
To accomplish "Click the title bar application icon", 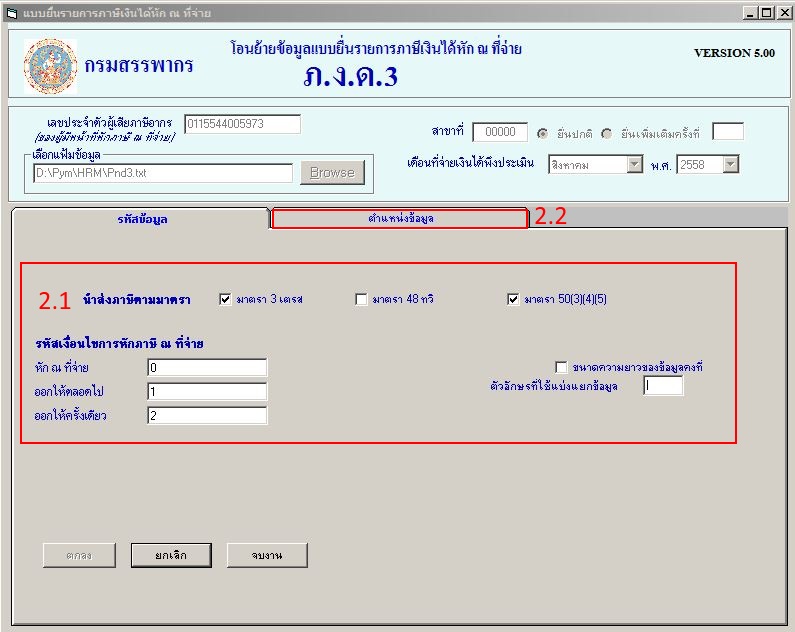I will click(x=12, y=13).
